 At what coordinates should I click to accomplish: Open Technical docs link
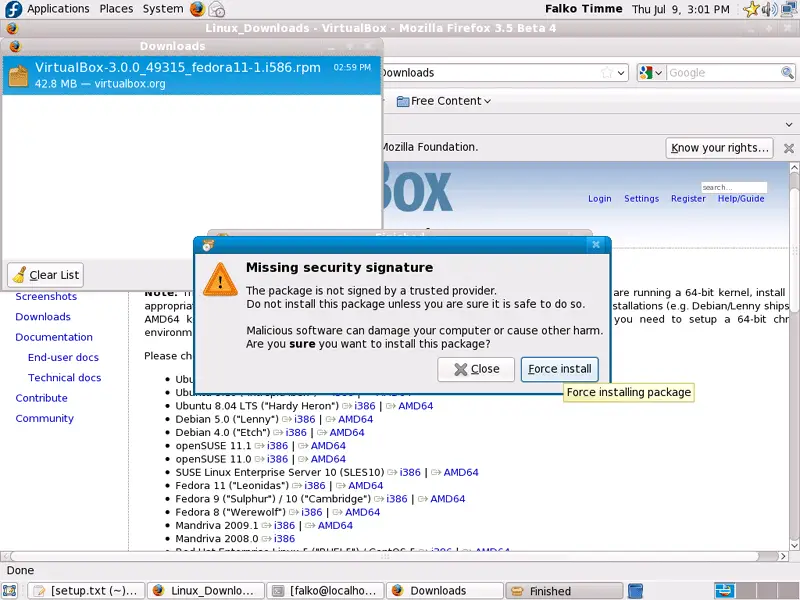65,378
